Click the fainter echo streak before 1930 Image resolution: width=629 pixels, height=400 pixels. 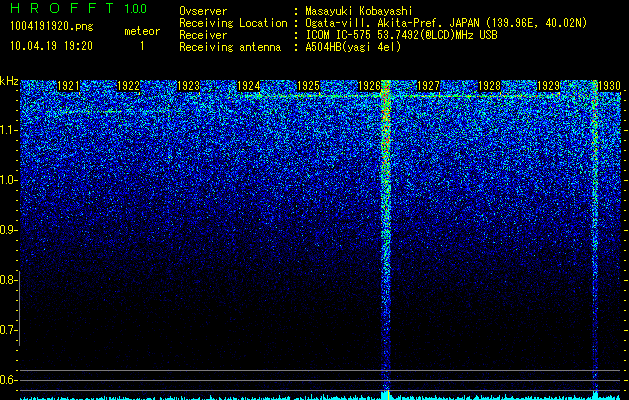click(595, 235)
